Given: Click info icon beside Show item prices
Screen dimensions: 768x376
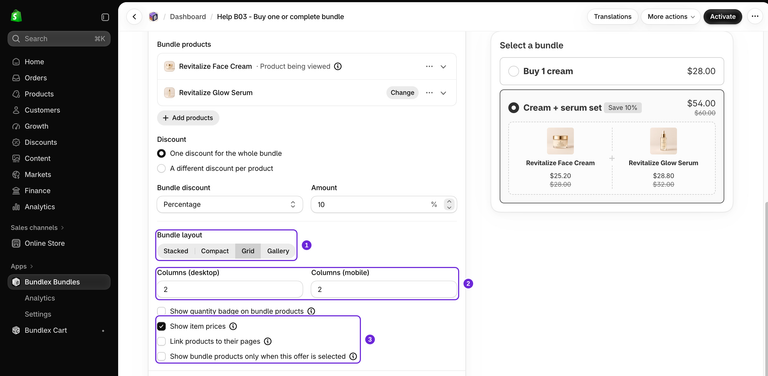Looking at the screenshot, I should coord(233,326).
